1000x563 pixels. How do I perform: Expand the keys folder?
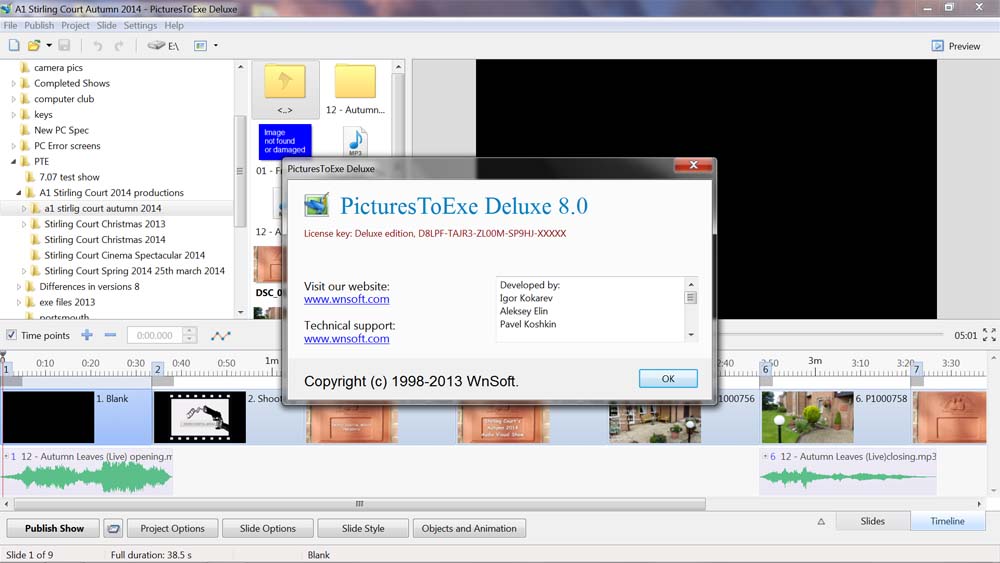coord(13,115)
